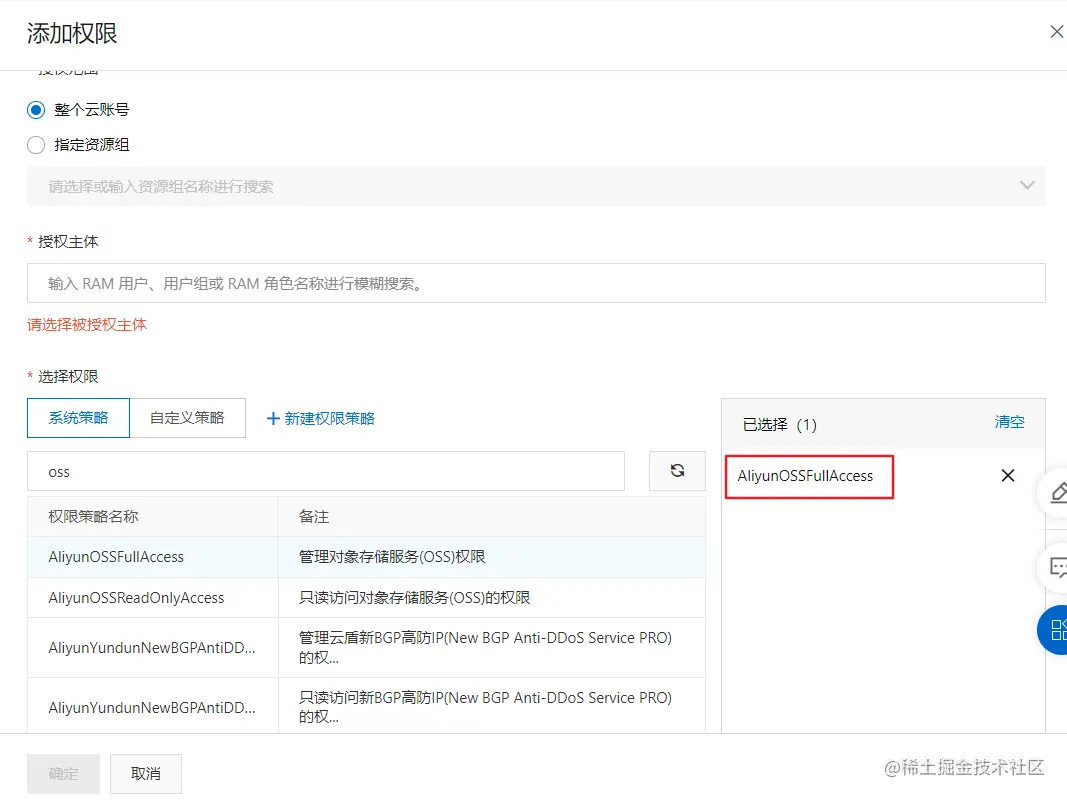The height and width of the screenshot is (800, 1067).
Task: Select the AliyunOSSReadOnlyAccess policy row
Action: 366,598
